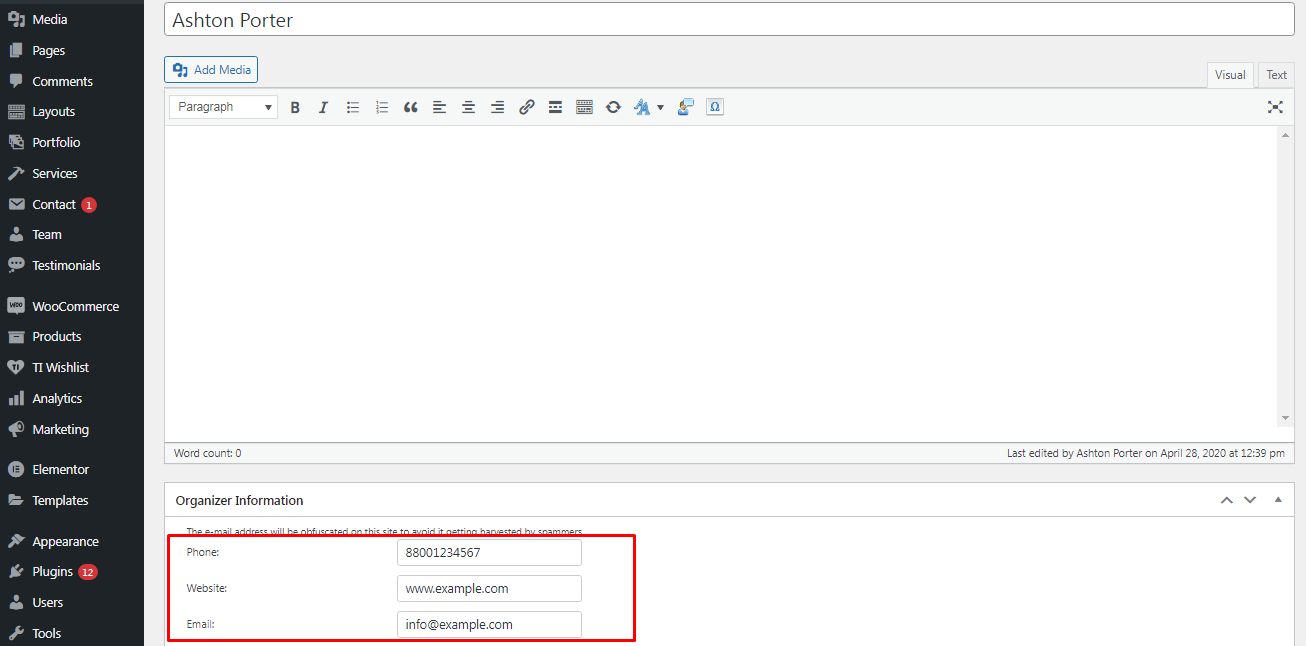1306x646 pixels.
Task: Insert or edit a link
Action: (527, 107)
